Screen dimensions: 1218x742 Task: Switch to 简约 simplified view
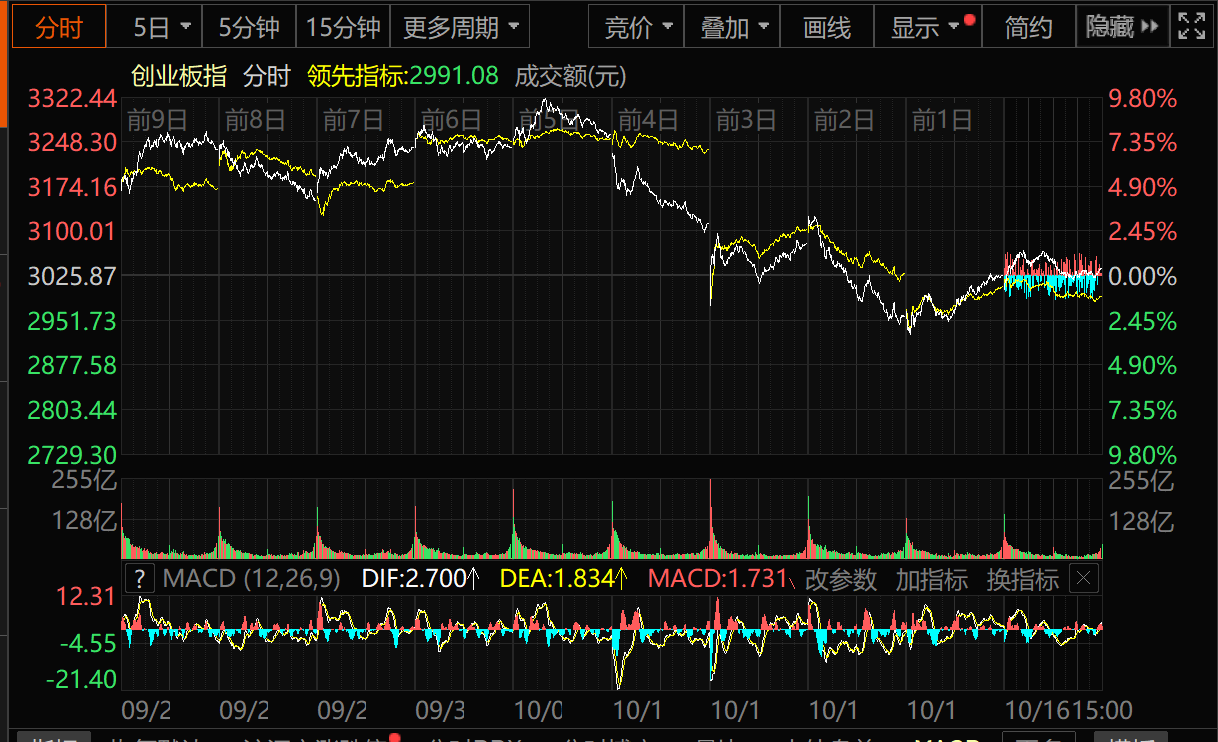tap(1028, 28)
